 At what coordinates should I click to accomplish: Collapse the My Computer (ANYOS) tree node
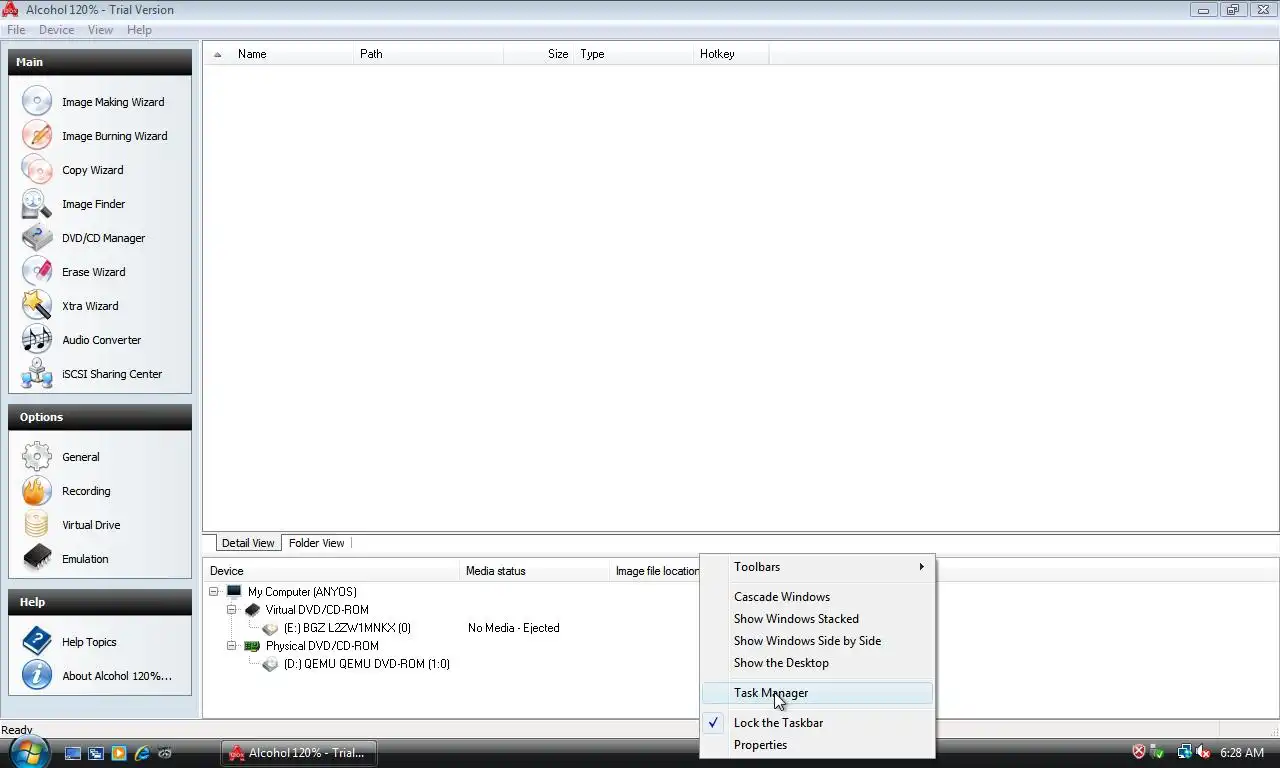pos(214,591)
